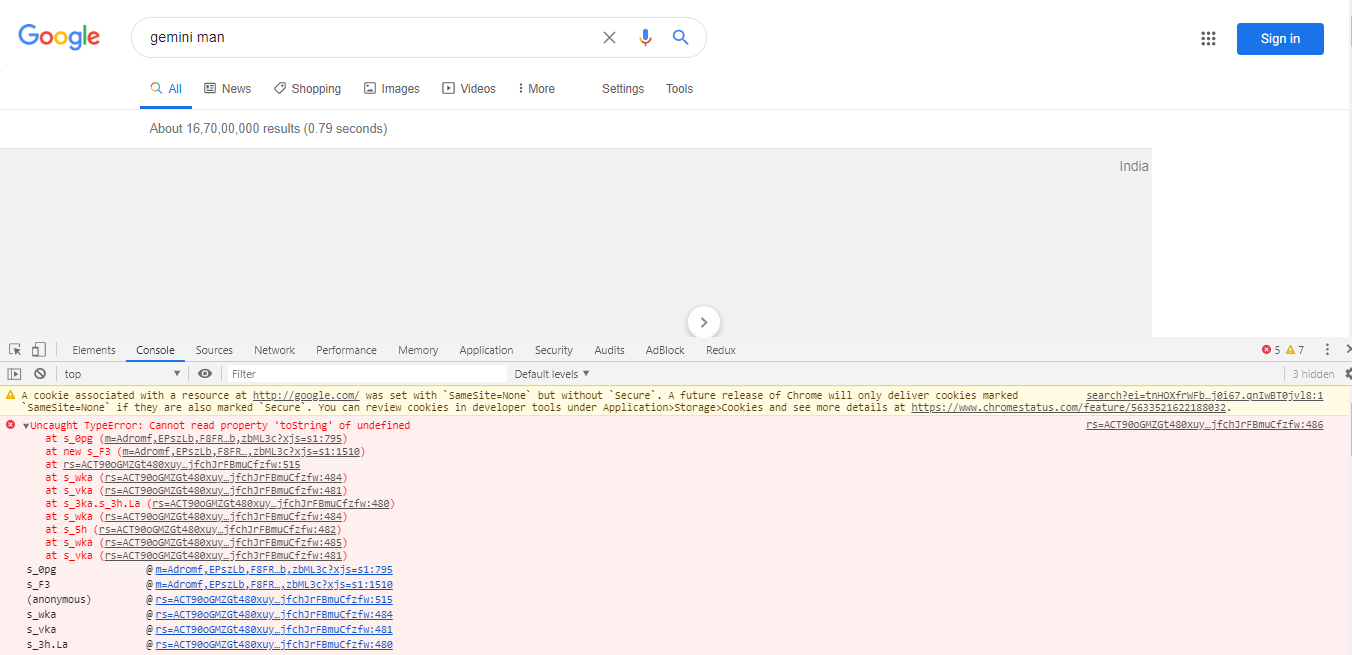This screenshot has height=655, width=1352.
Task: Click the '3 hidden' messages label
Action: 1313,374
